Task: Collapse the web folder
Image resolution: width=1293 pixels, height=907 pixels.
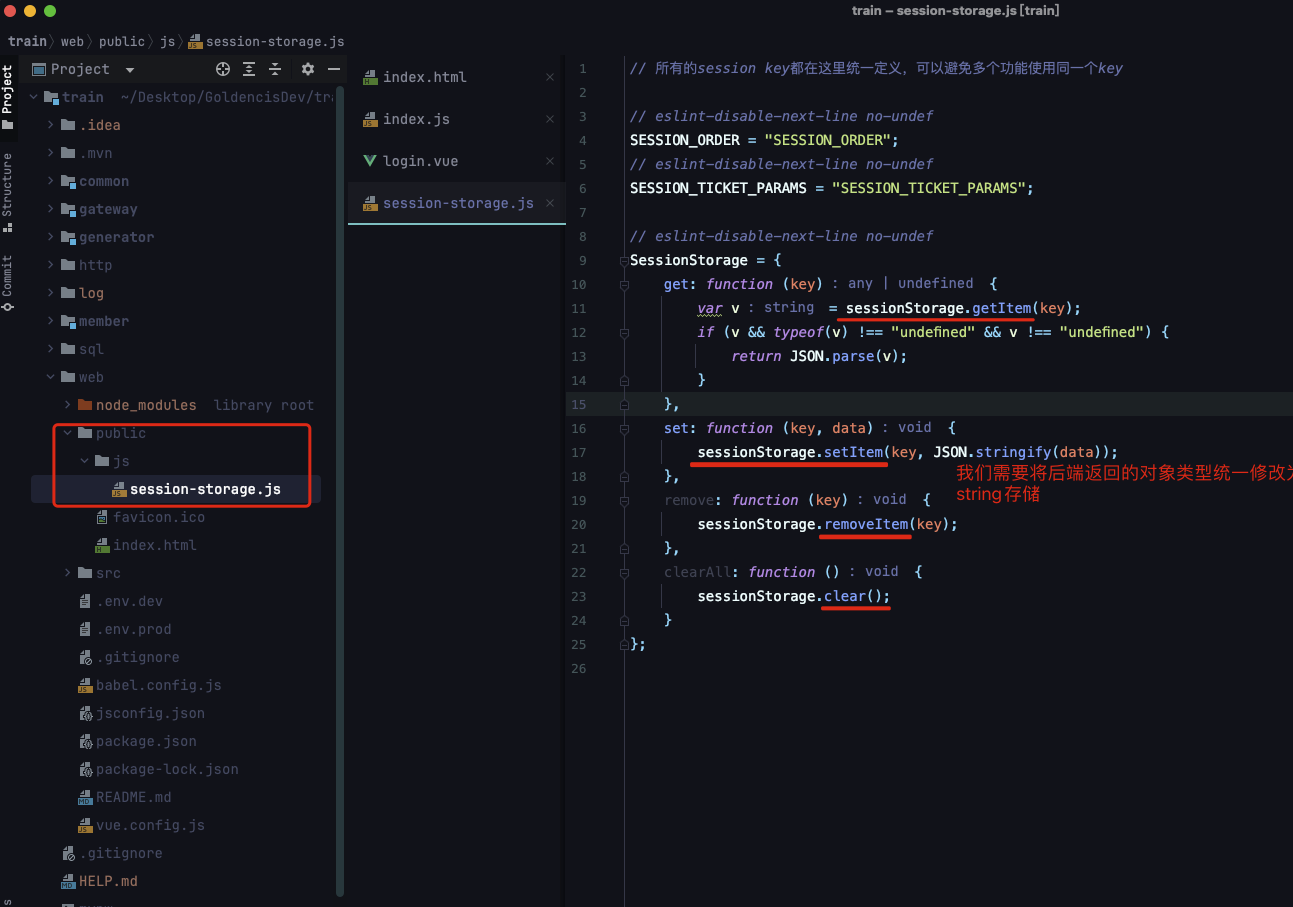Action: (x=51, y=377)
